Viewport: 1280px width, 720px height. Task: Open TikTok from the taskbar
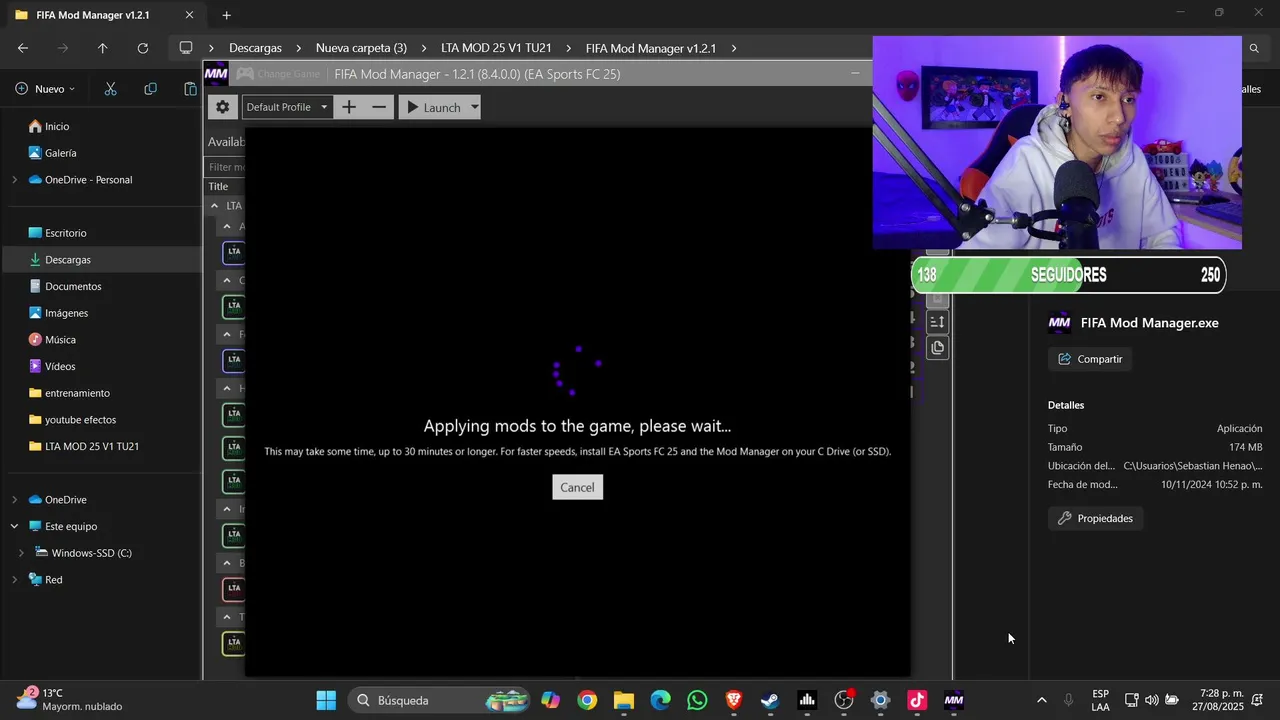pos(917,700)
